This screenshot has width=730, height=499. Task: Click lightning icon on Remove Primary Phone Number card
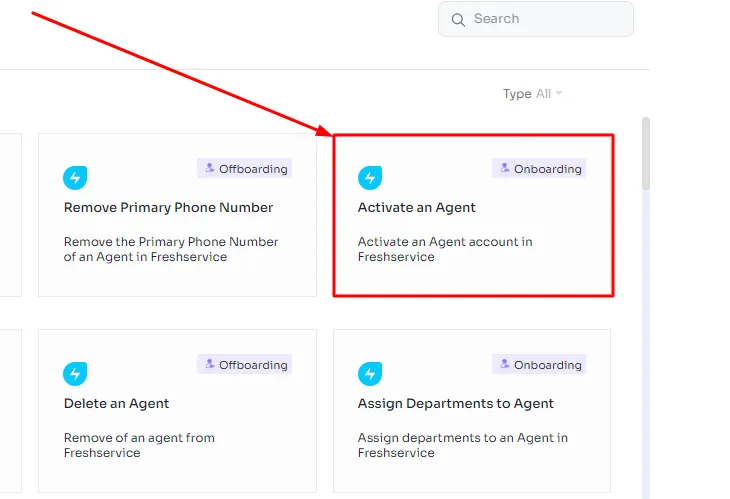tap(75, 178)
